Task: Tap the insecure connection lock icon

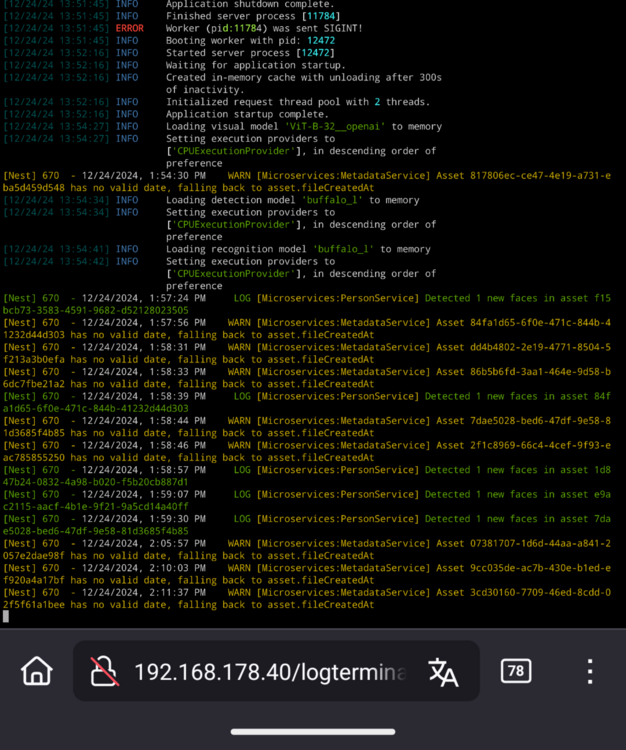Action: pos(104,671)
